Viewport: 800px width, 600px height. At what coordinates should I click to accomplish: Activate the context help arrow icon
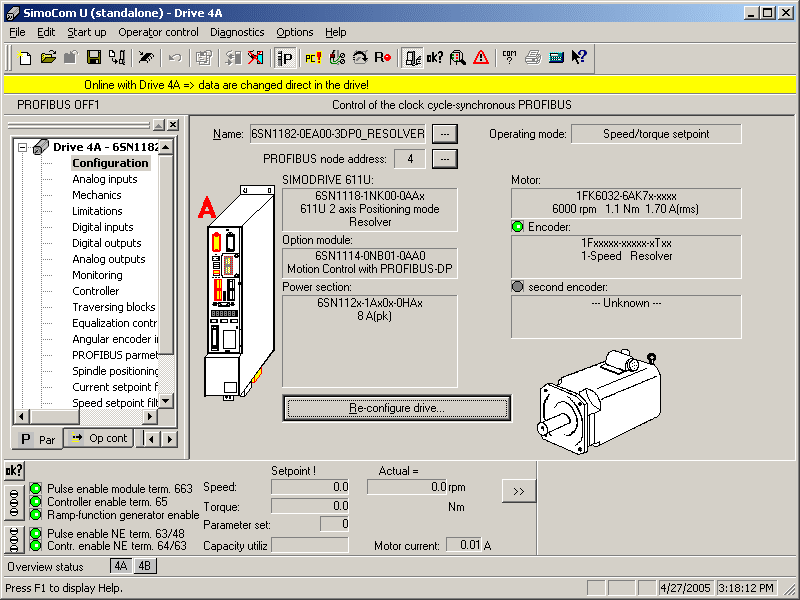pos(579,58)
